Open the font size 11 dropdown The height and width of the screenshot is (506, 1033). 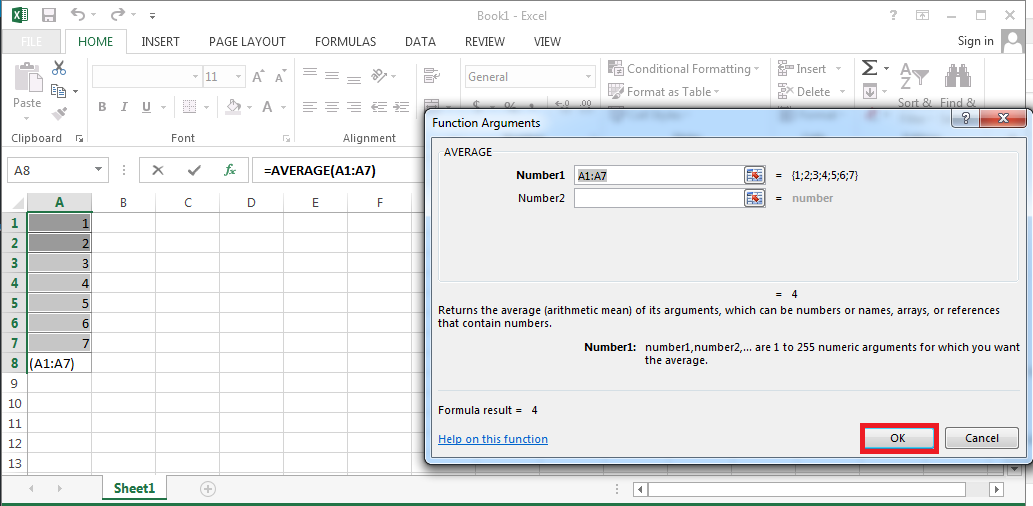click(x=238, y=76)
